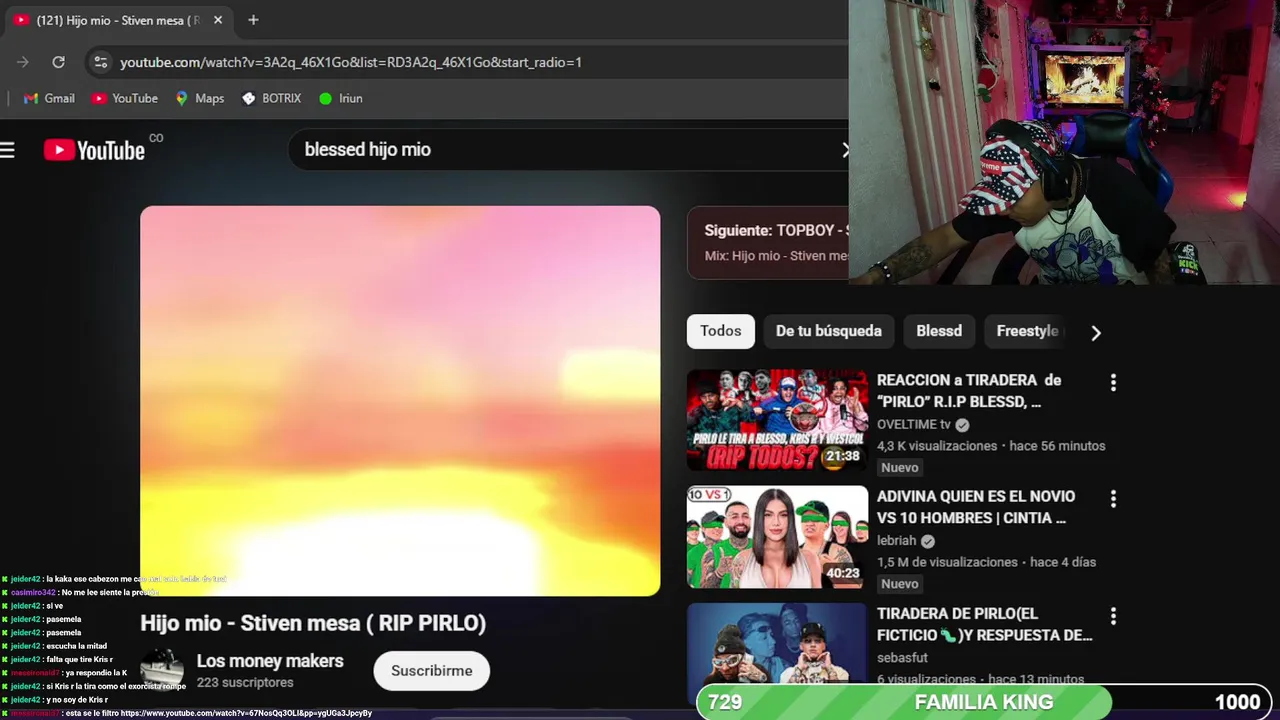
Task: Click the 1,5 M de visualizaciones text
Action: 947,562
